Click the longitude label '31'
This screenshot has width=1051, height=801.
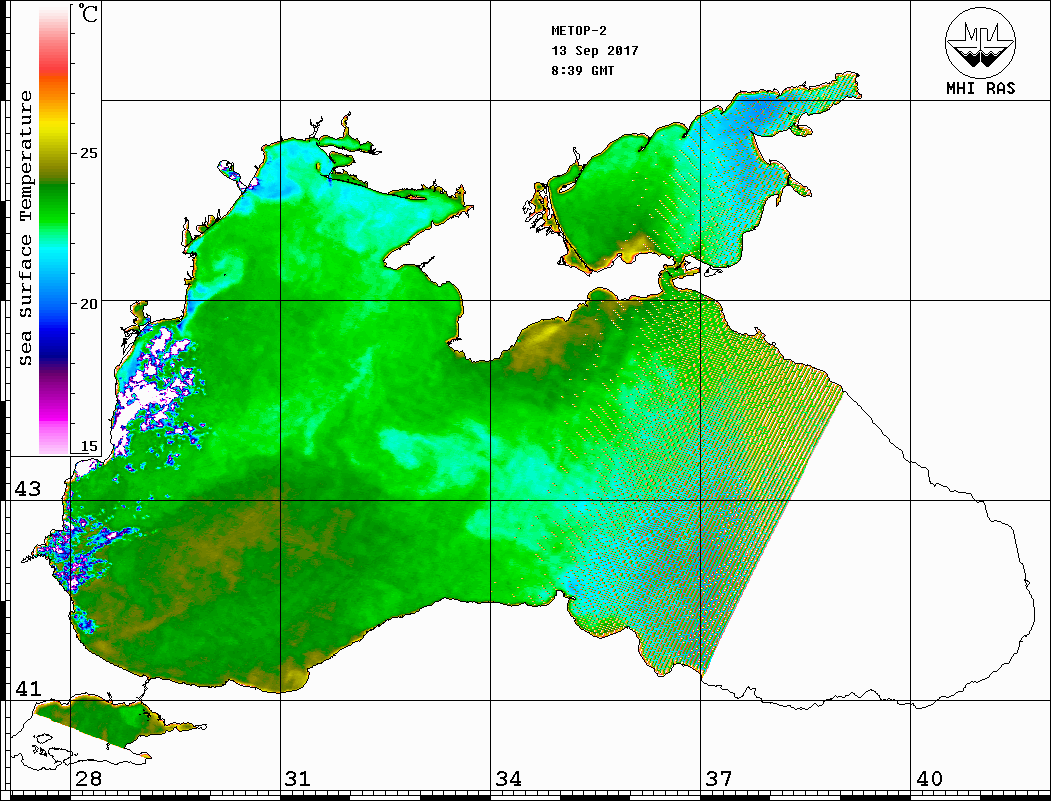298,778
